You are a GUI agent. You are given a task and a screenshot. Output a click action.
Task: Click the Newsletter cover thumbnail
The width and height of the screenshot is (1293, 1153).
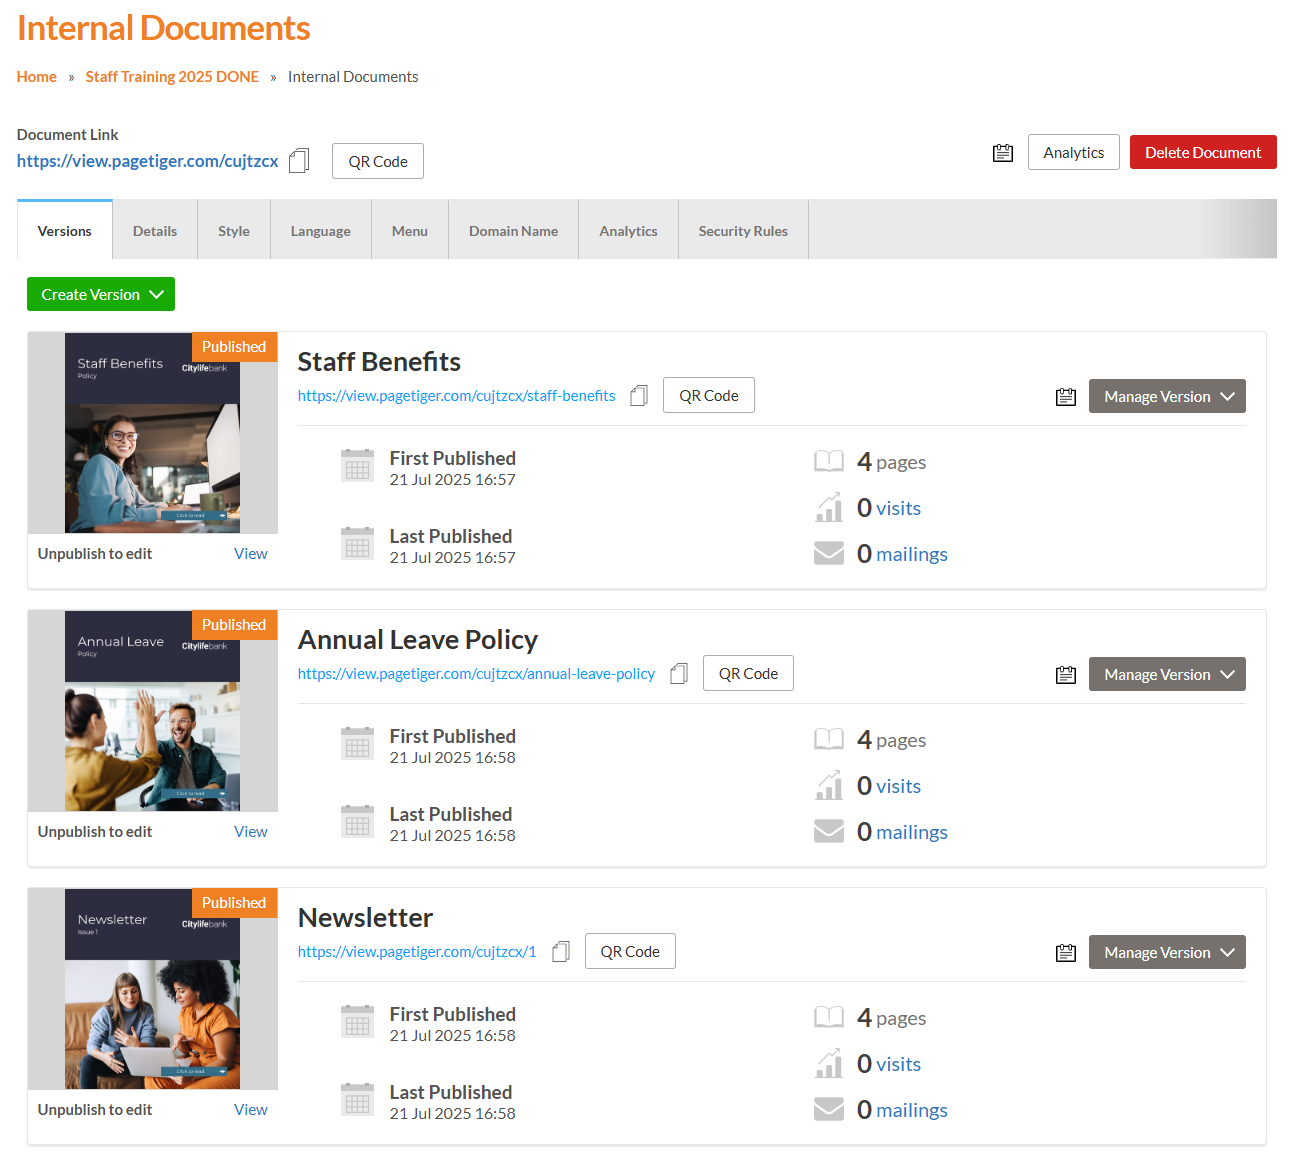(152, 989)
